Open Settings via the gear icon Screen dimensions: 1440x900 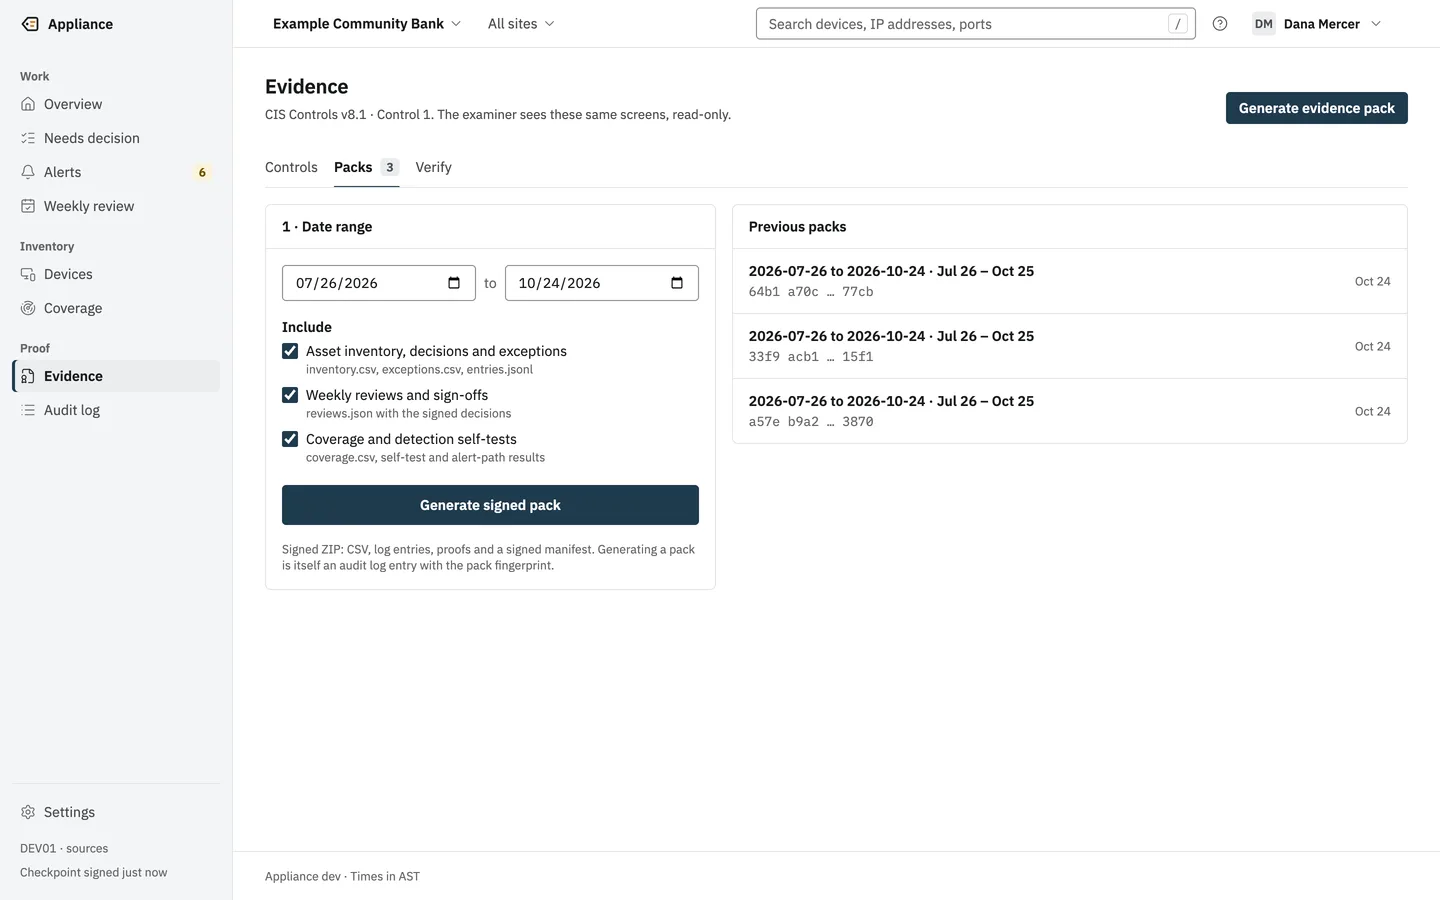(x=28, y=812)
